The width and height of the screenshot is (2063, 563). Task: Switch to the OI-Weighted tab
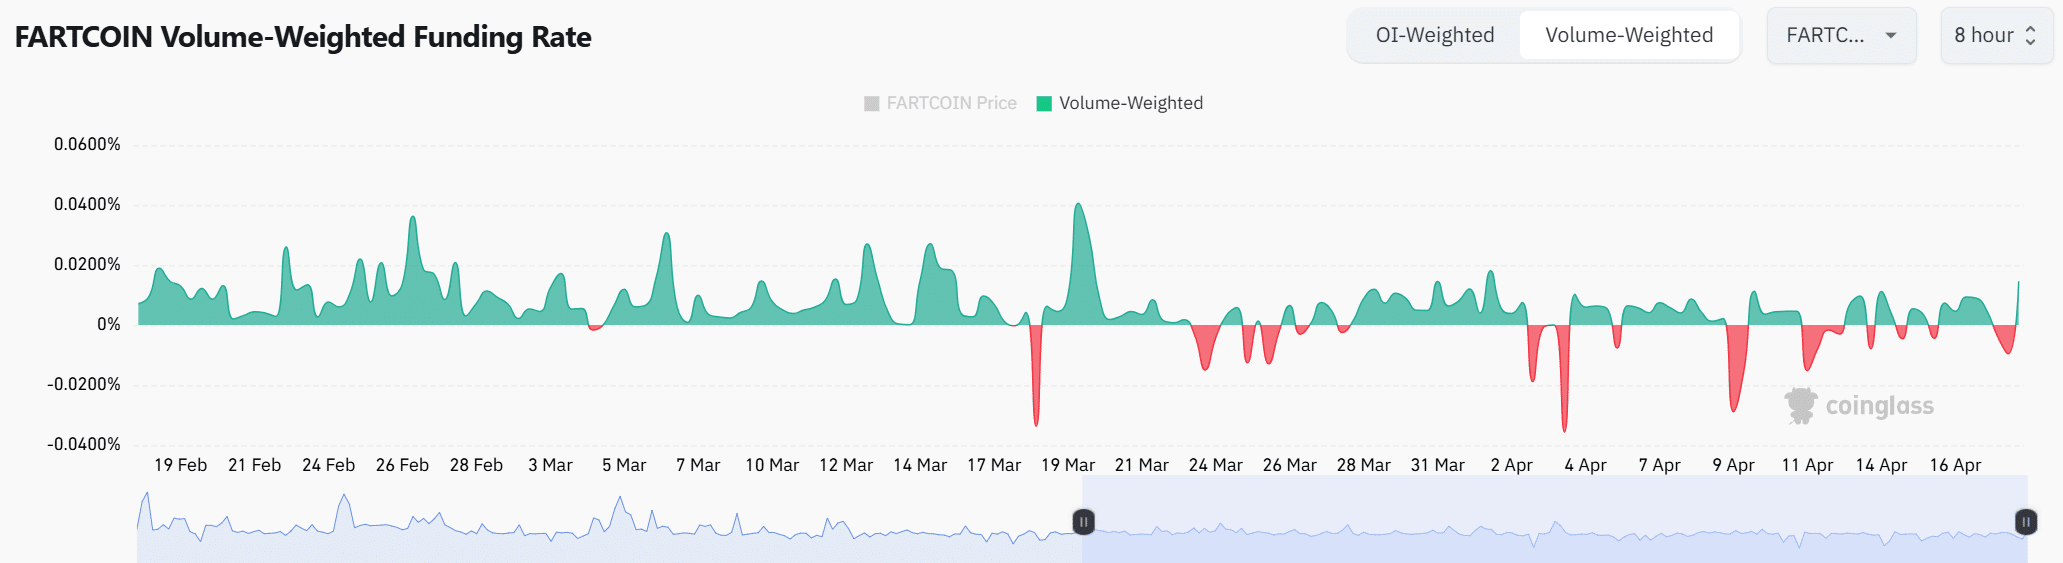click(1434, 36)
